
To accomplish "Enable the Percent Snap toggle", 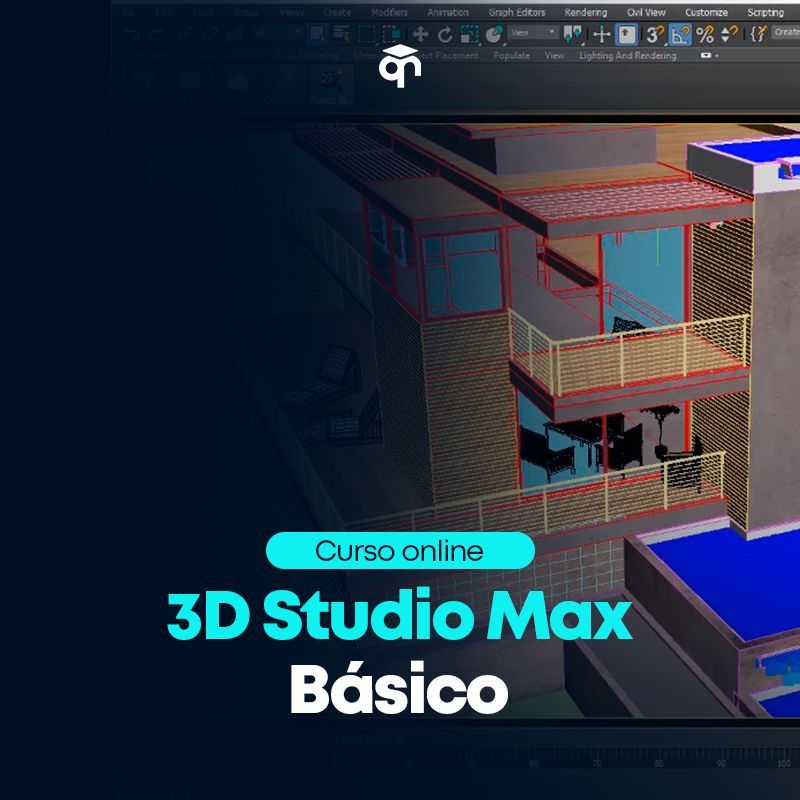I will (x=705, y=34).
